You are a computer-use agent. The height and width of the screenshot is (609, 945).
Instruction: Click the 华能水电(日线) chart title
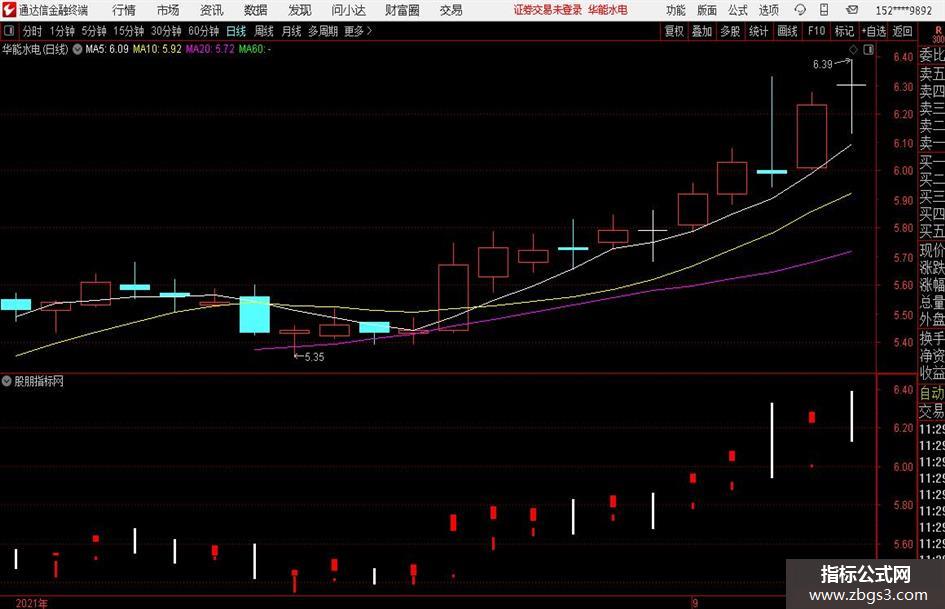coord(36,49)
